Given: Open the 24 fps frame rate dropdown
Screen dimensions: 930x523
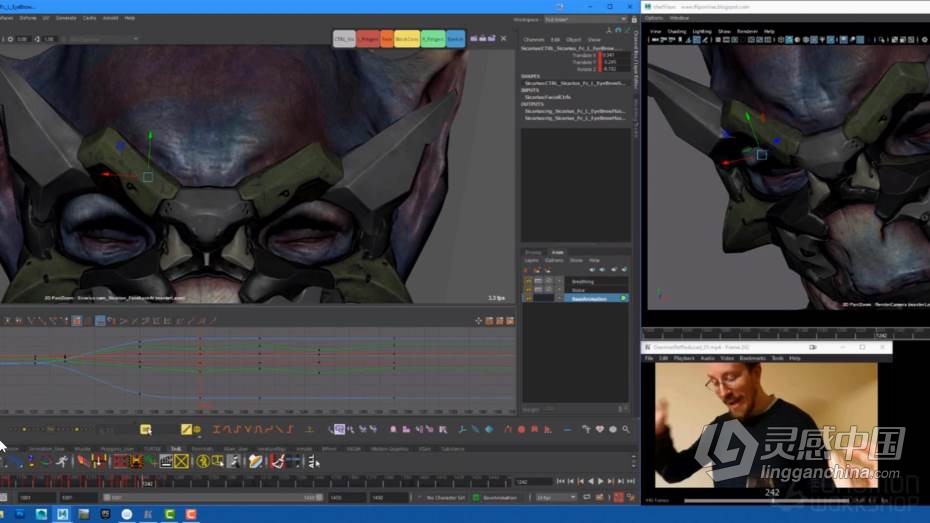Looking at the screenshot, I should tap(556, 498).
